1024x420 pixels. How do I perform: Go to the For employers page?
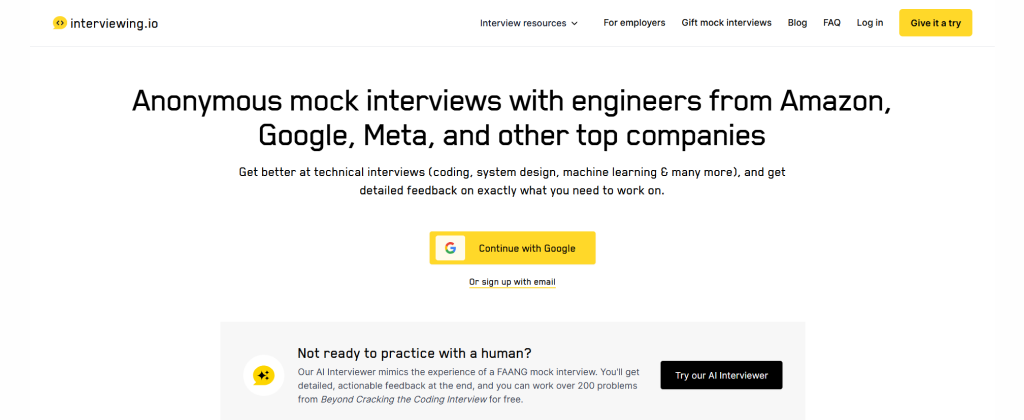pyautogui.click(x=634, y=23)
